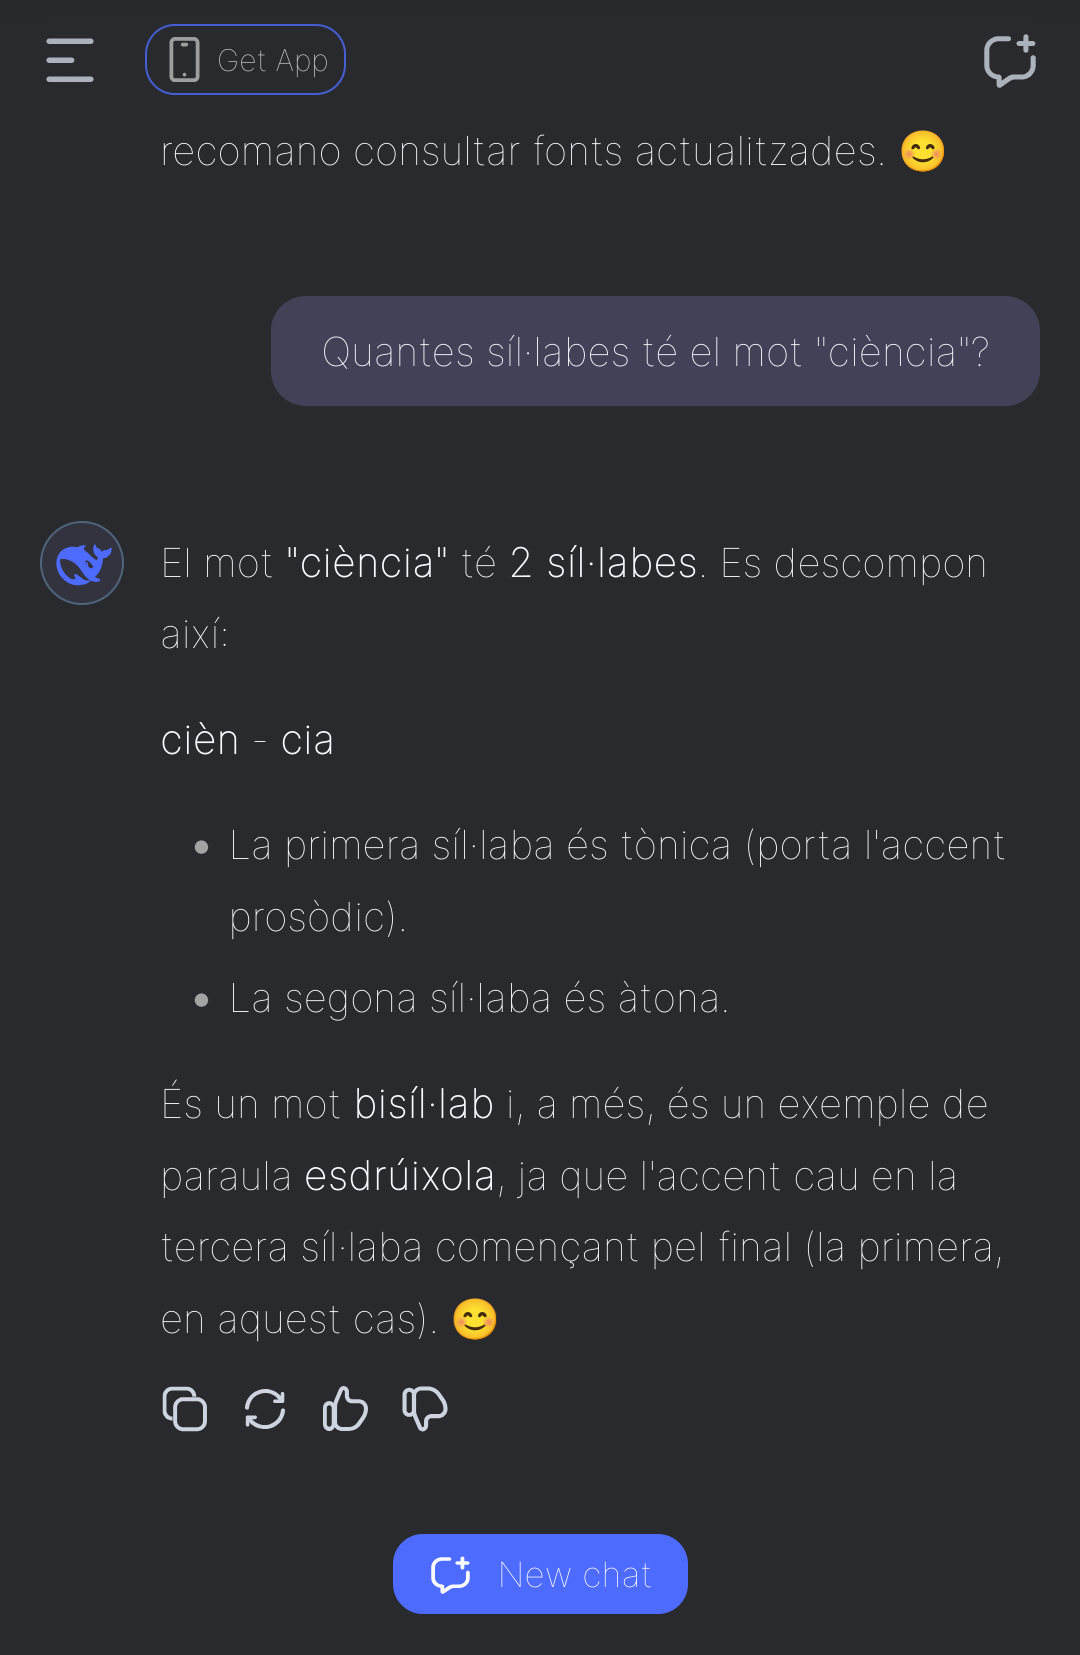Open the sidebar hamburger menu
The width and height of the screenshot is (1080, 1655).
pos(70,60)
